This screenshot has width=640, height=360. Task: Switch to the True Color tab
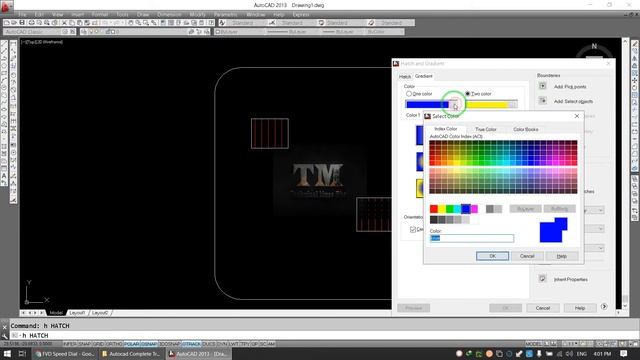pyautogui.click(x=486, y=129)
